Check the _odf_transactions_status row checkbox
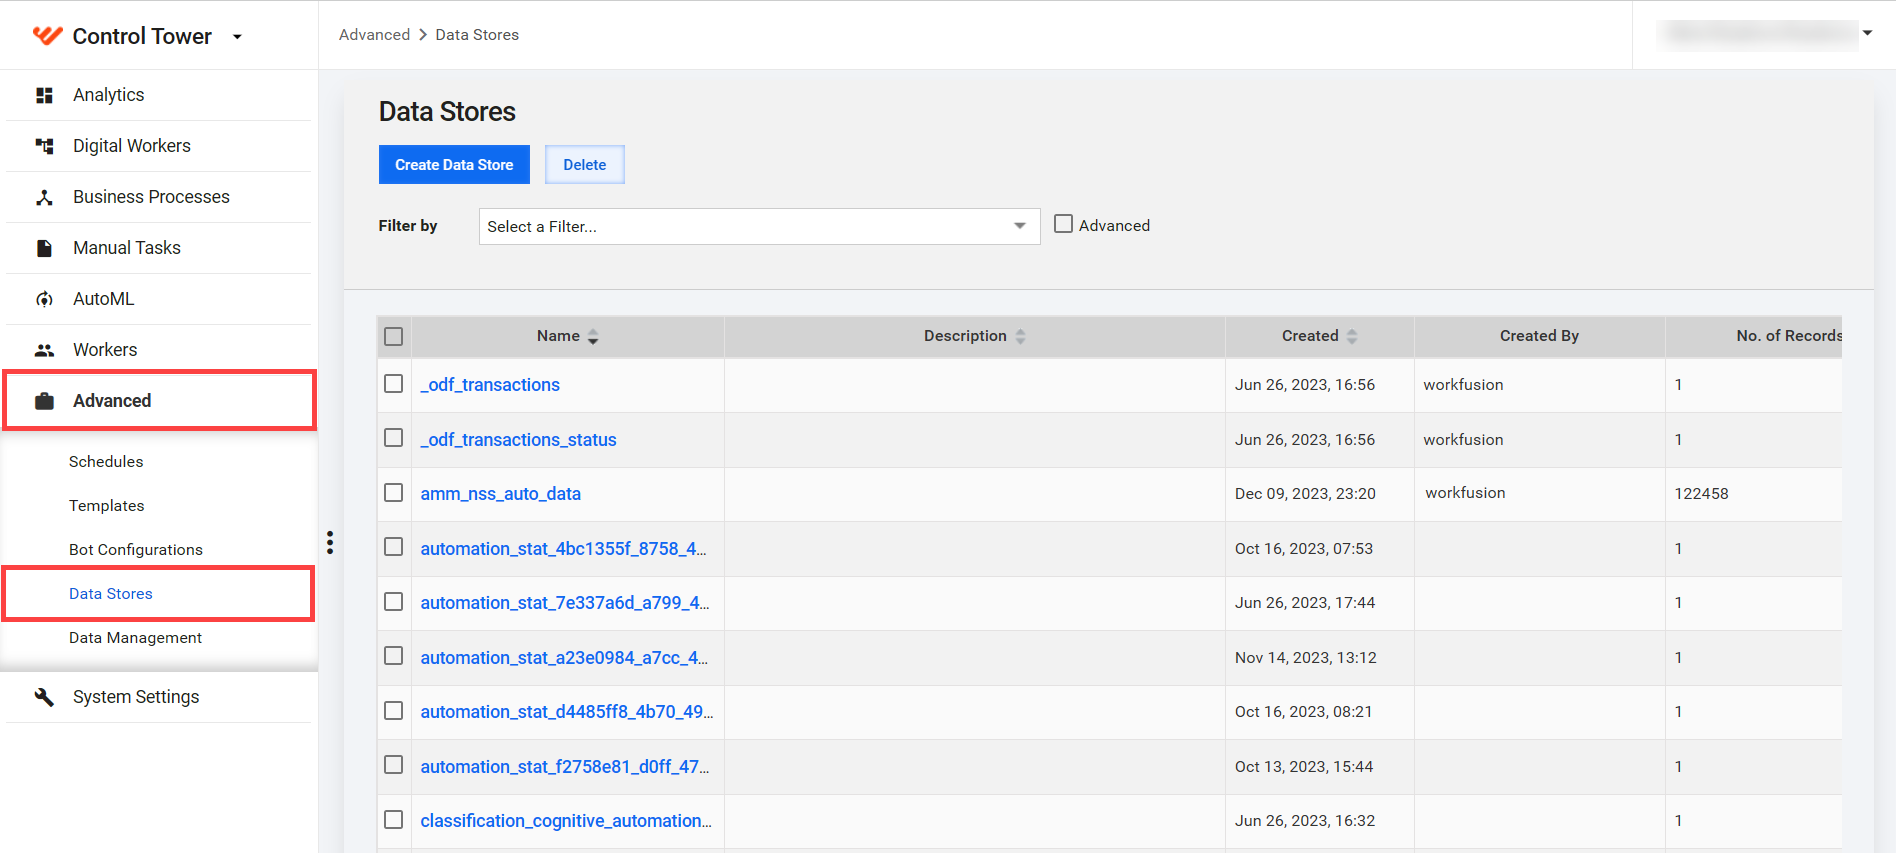Image resolution: width=1896 pixels, height=853 pixels. (x=394, y=438)
